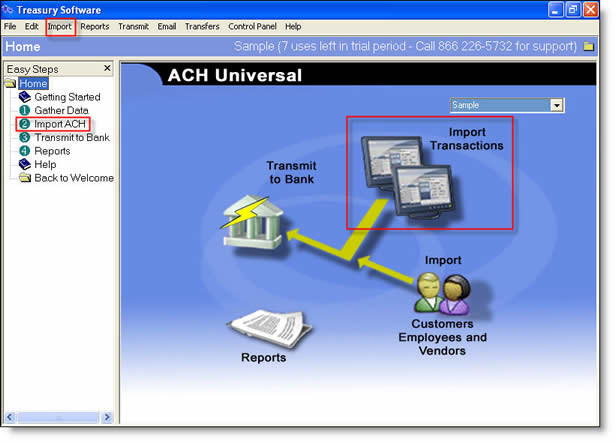Click Customers Employees and Vendors label
The width and height of the screenshot is (616, 443).
coord(442,337)
